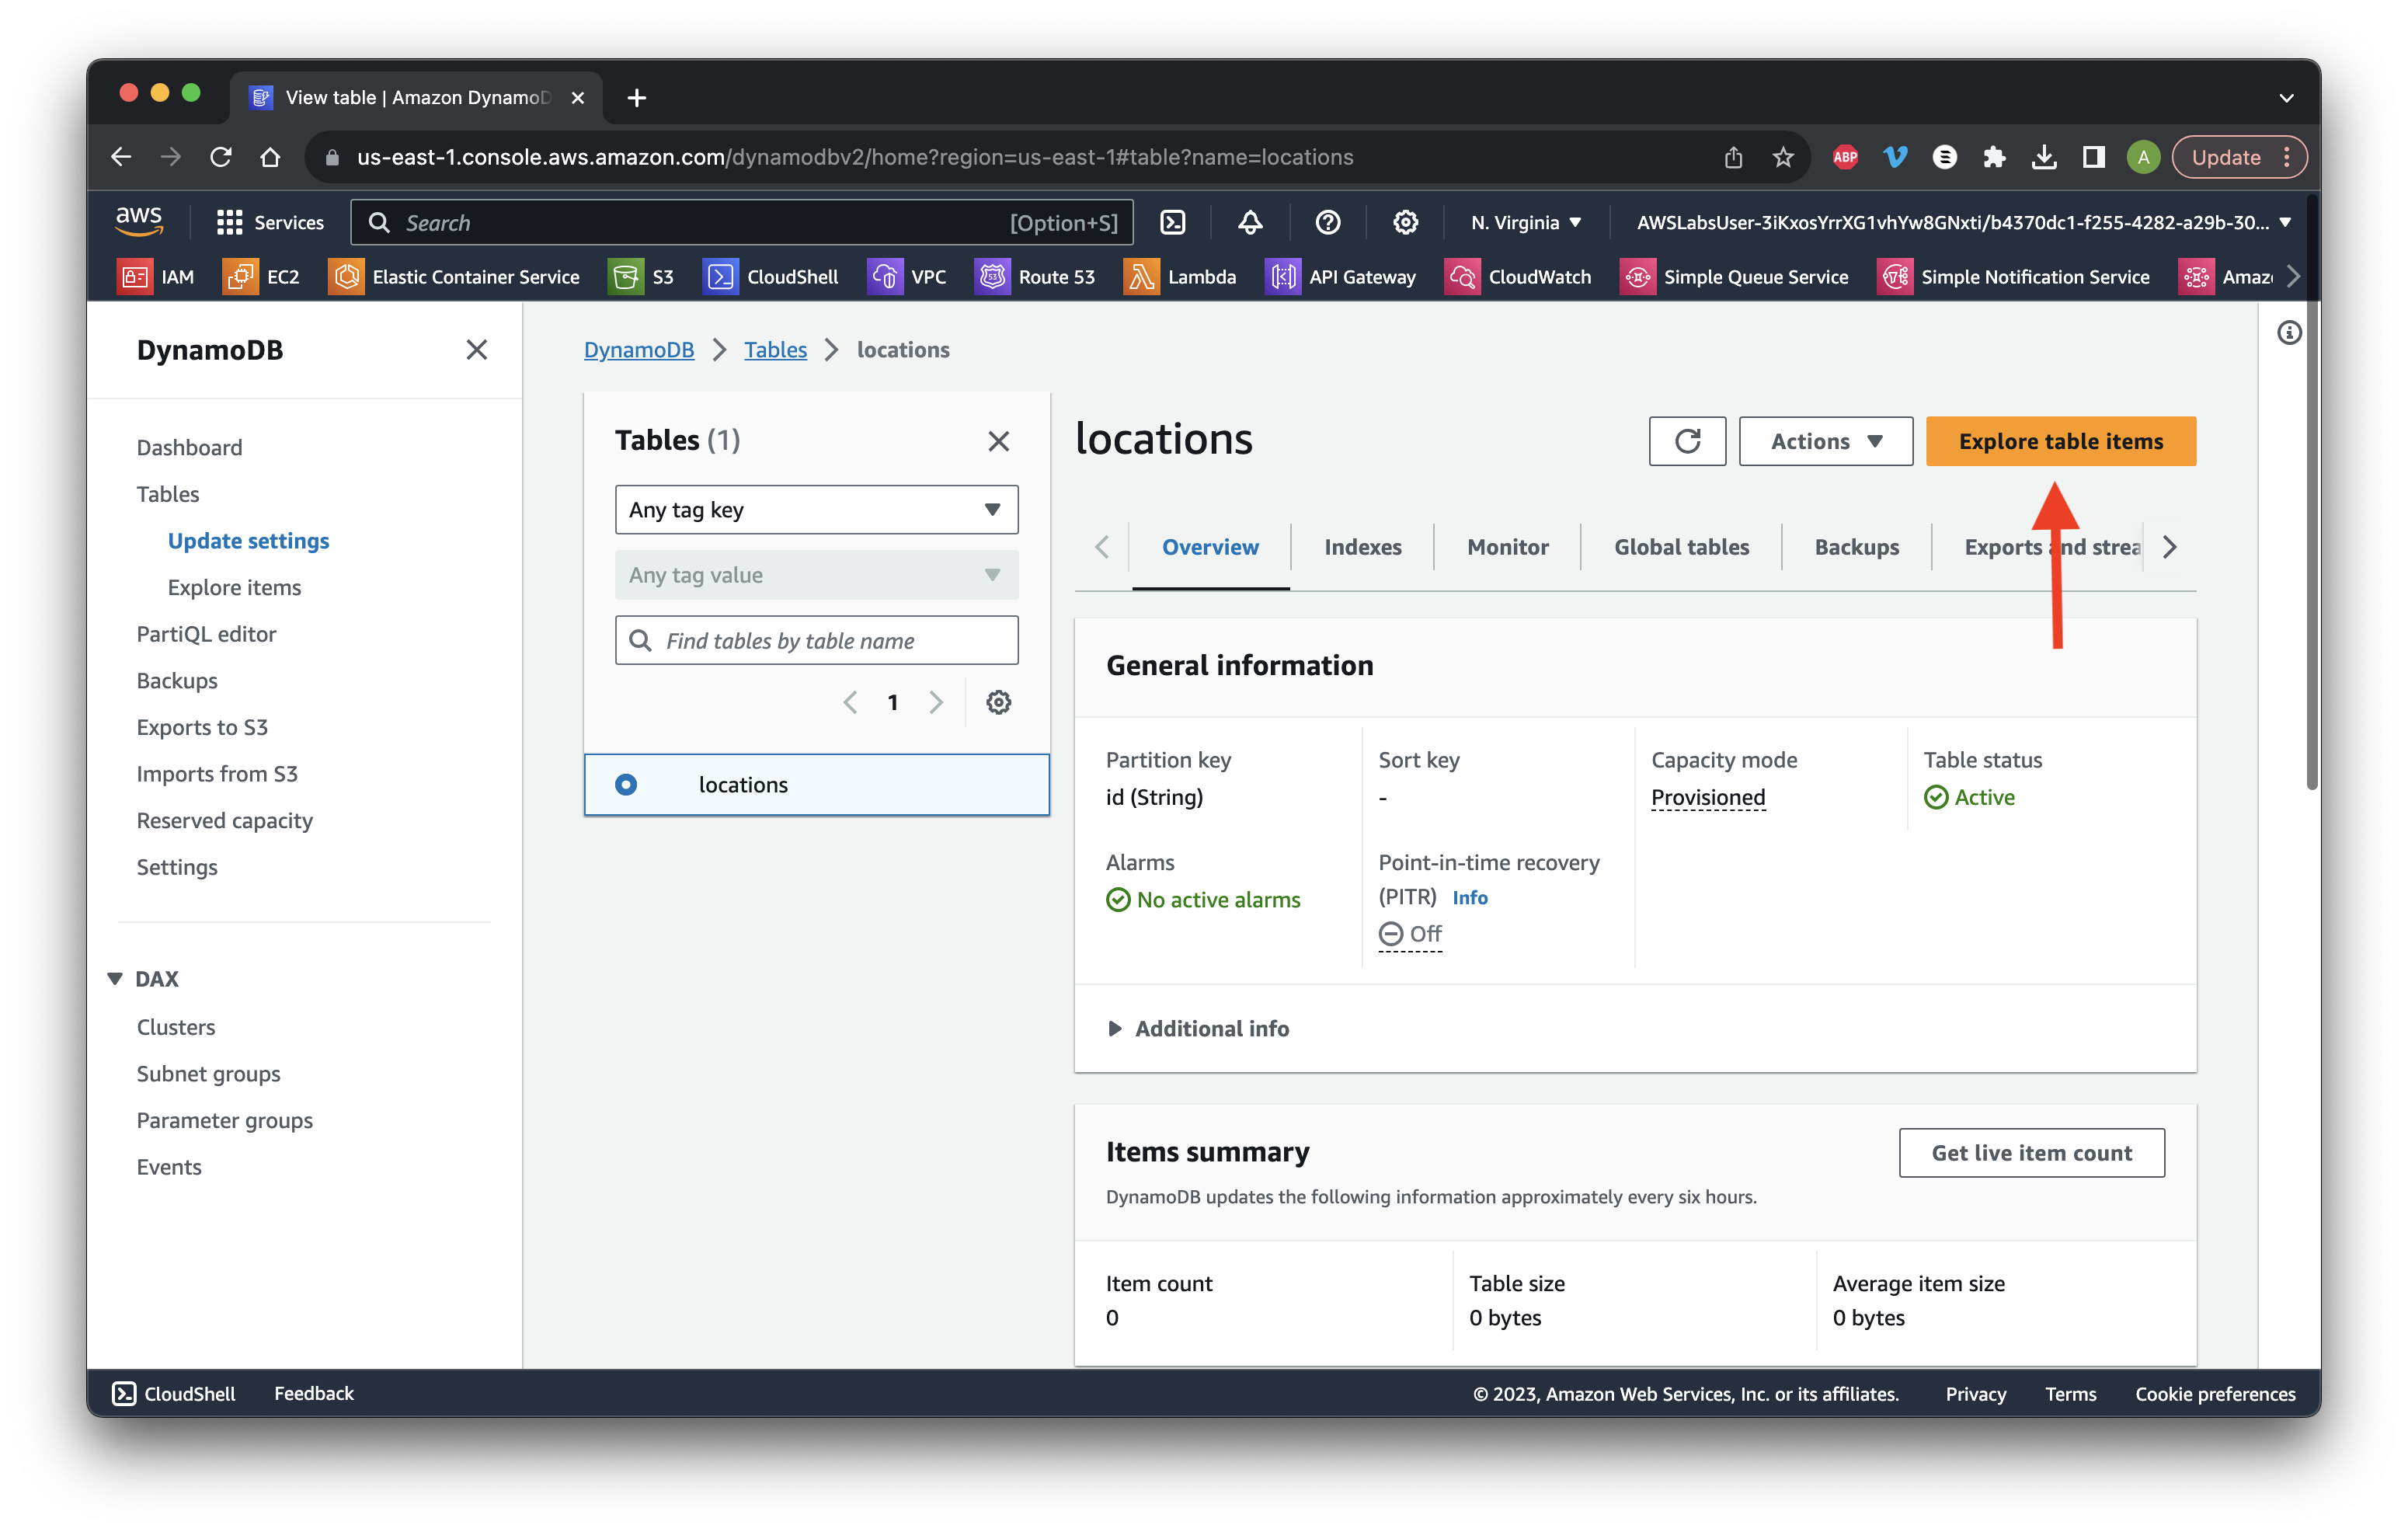The width and height of the screenshot is (2408, 1532).
Task: Reload the browser page
Action: [221, 157]
